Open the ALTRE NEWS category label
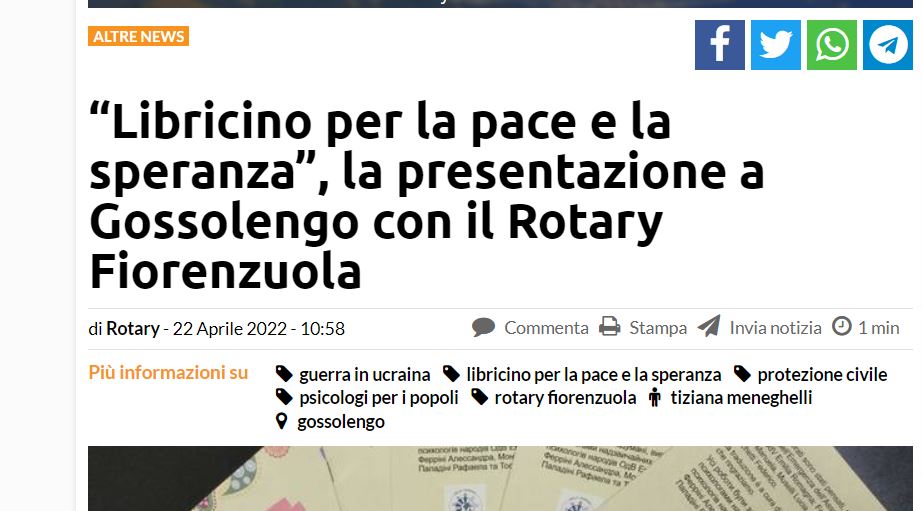The height and width of the screenshot is (511, 922). pos(138,36)
